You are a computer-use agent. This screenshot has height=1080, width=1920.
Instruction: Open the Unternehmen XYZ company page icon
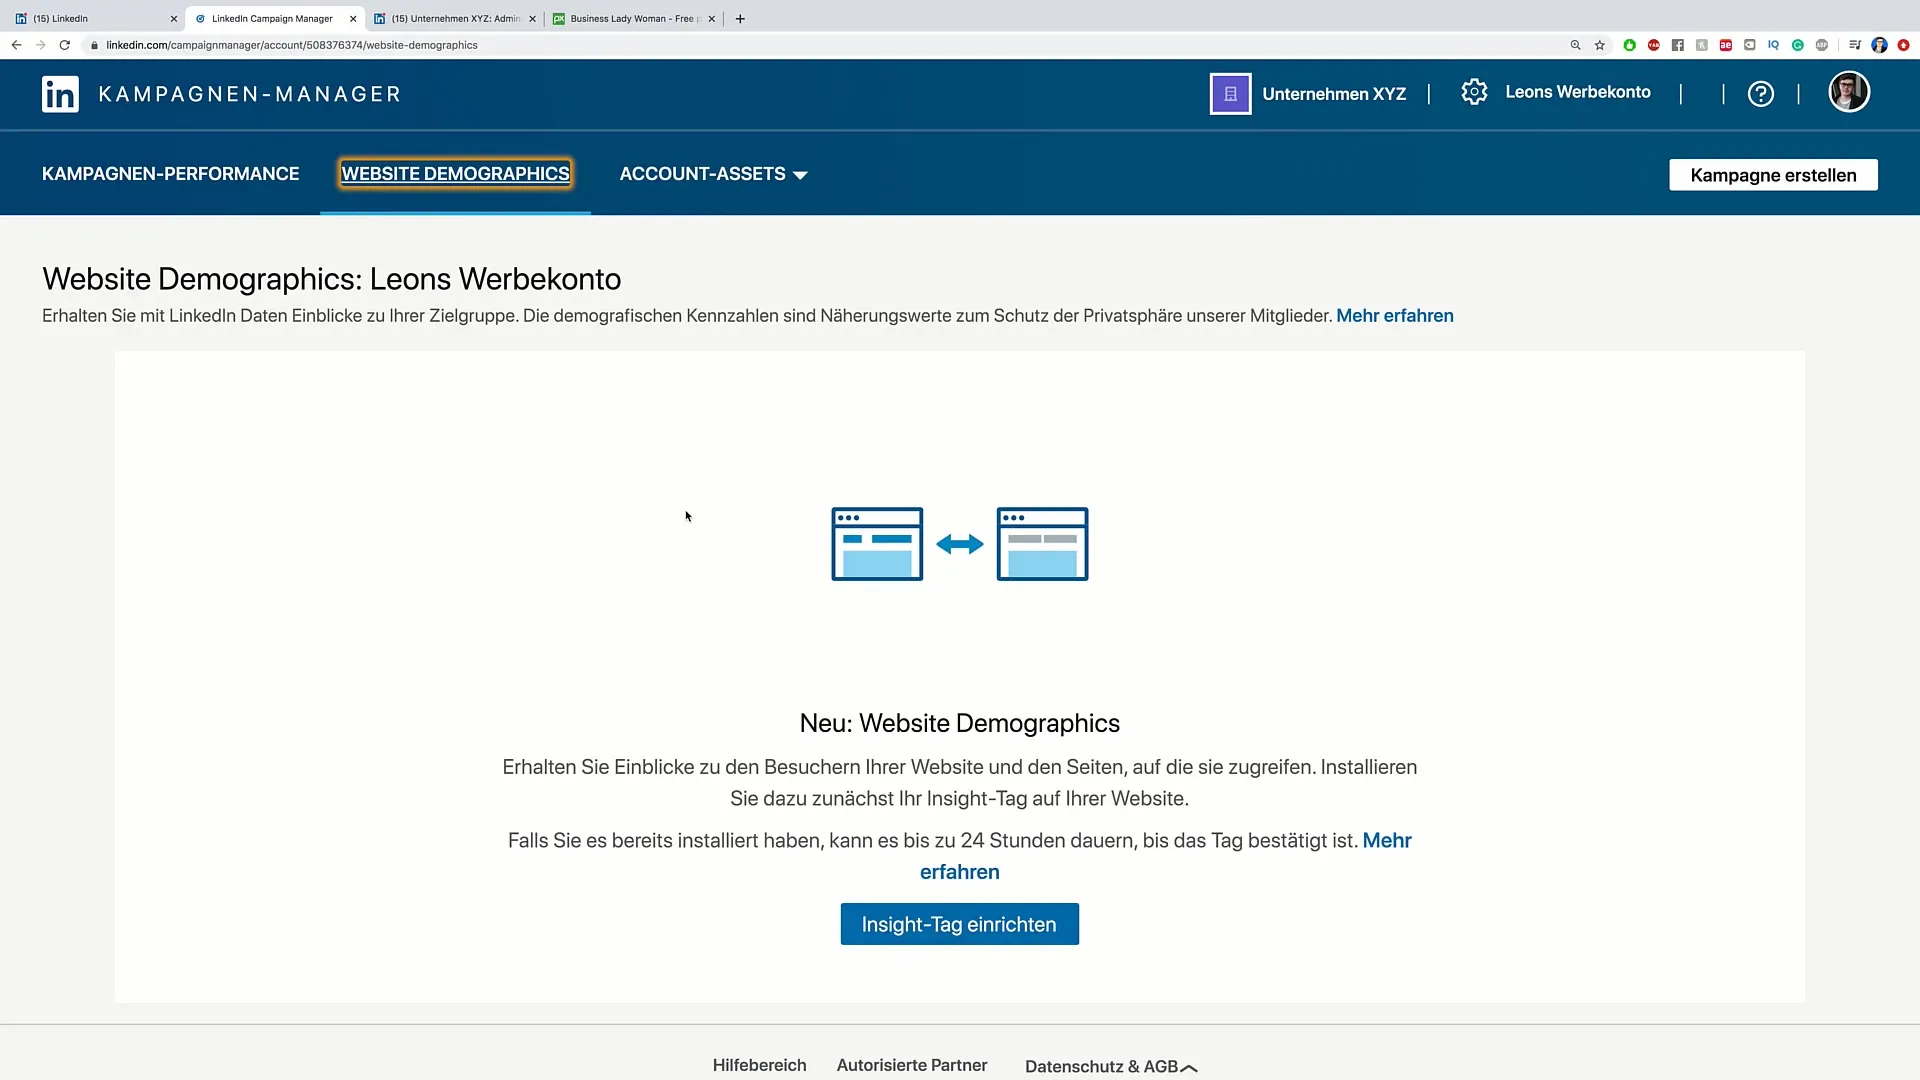[x=1230, y=94]
